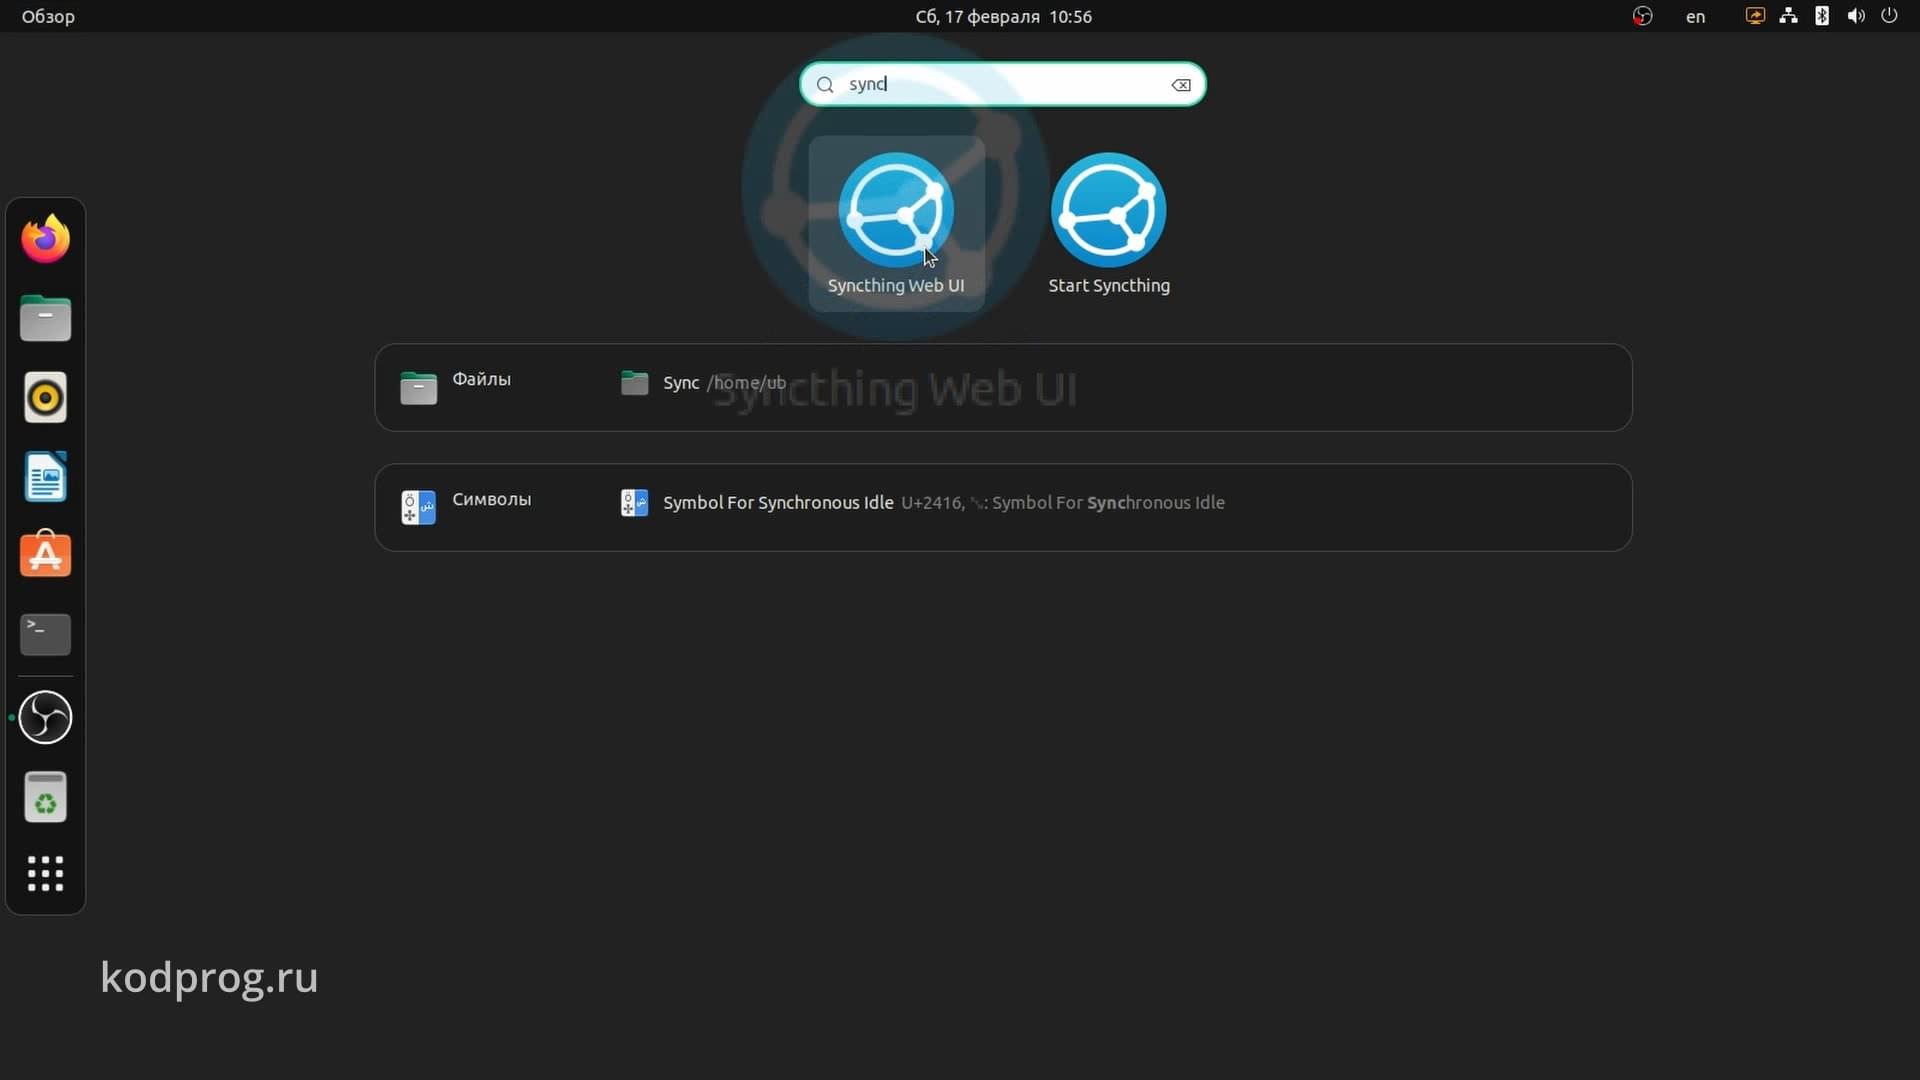Click the wired network status icon
1920x1080 pixels.
[x=1788, y=16]
